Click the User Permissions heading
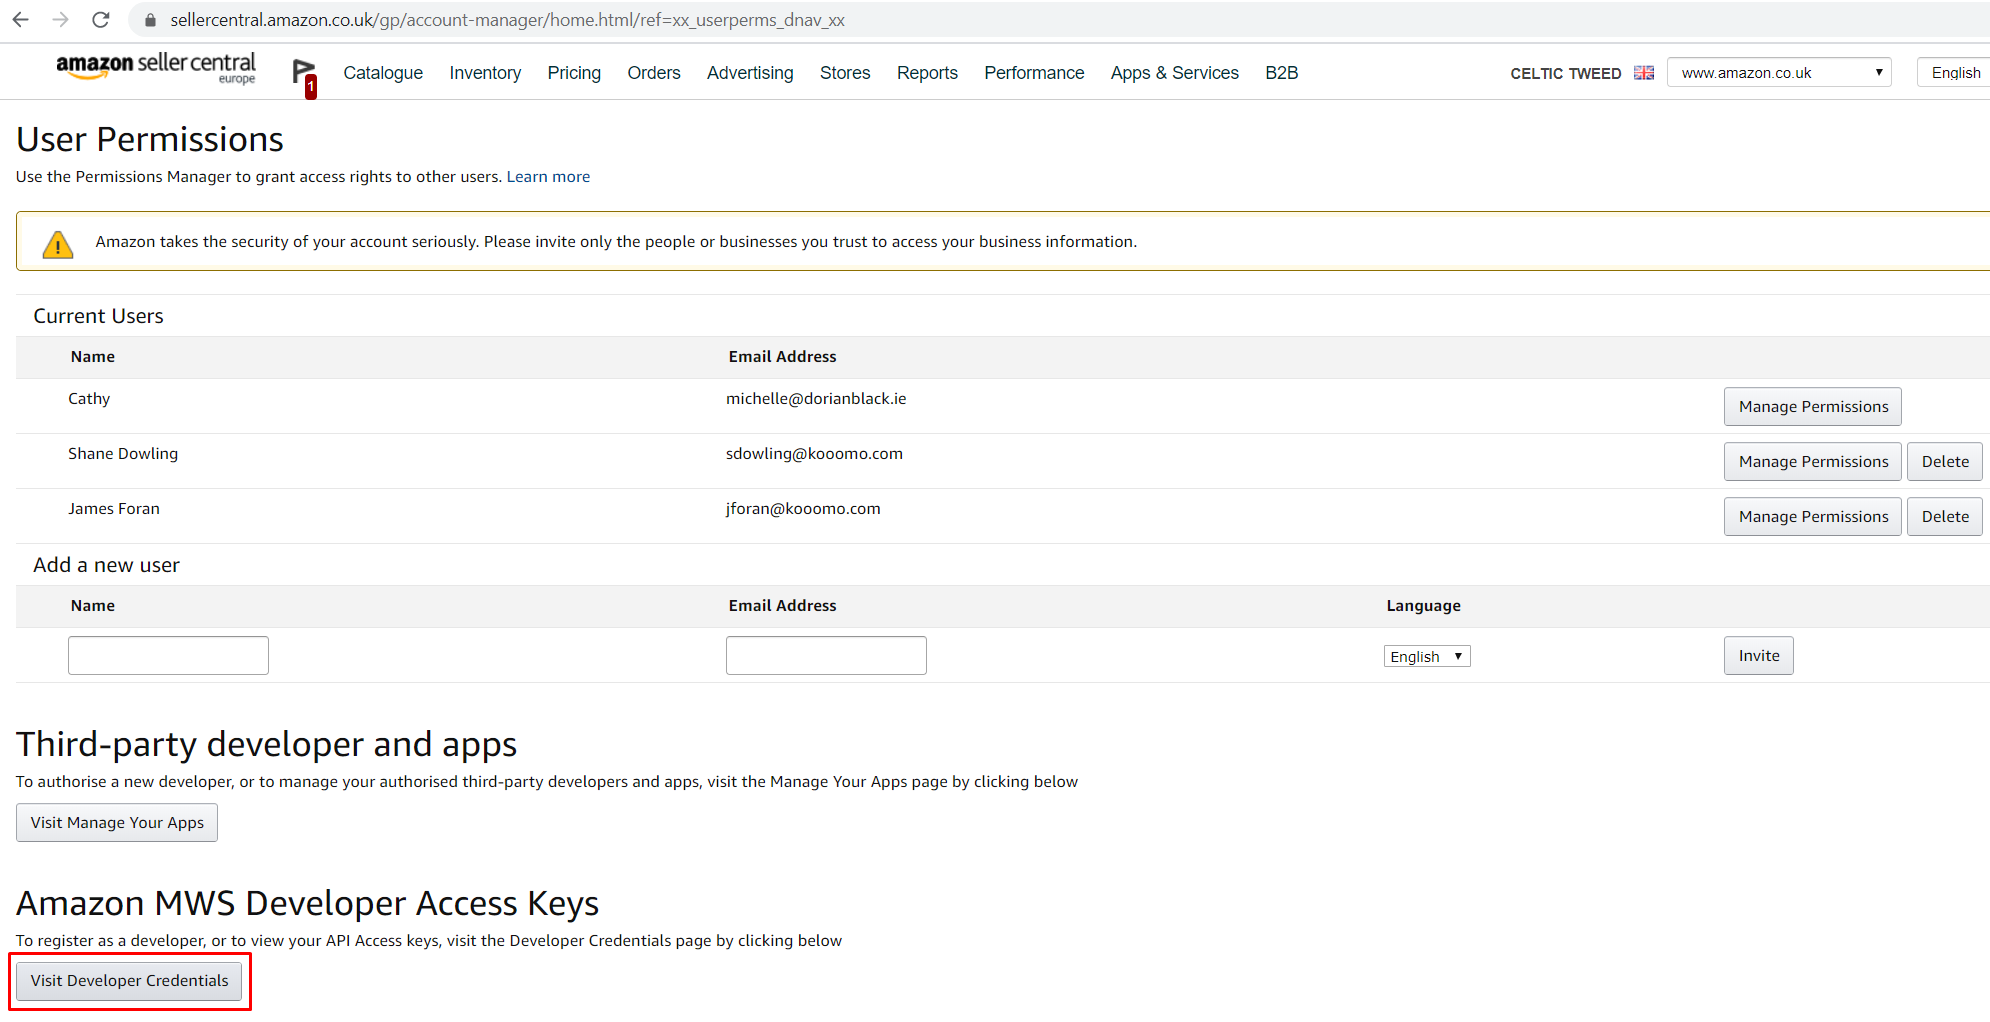1990x1022 pixels. [150, 139]
